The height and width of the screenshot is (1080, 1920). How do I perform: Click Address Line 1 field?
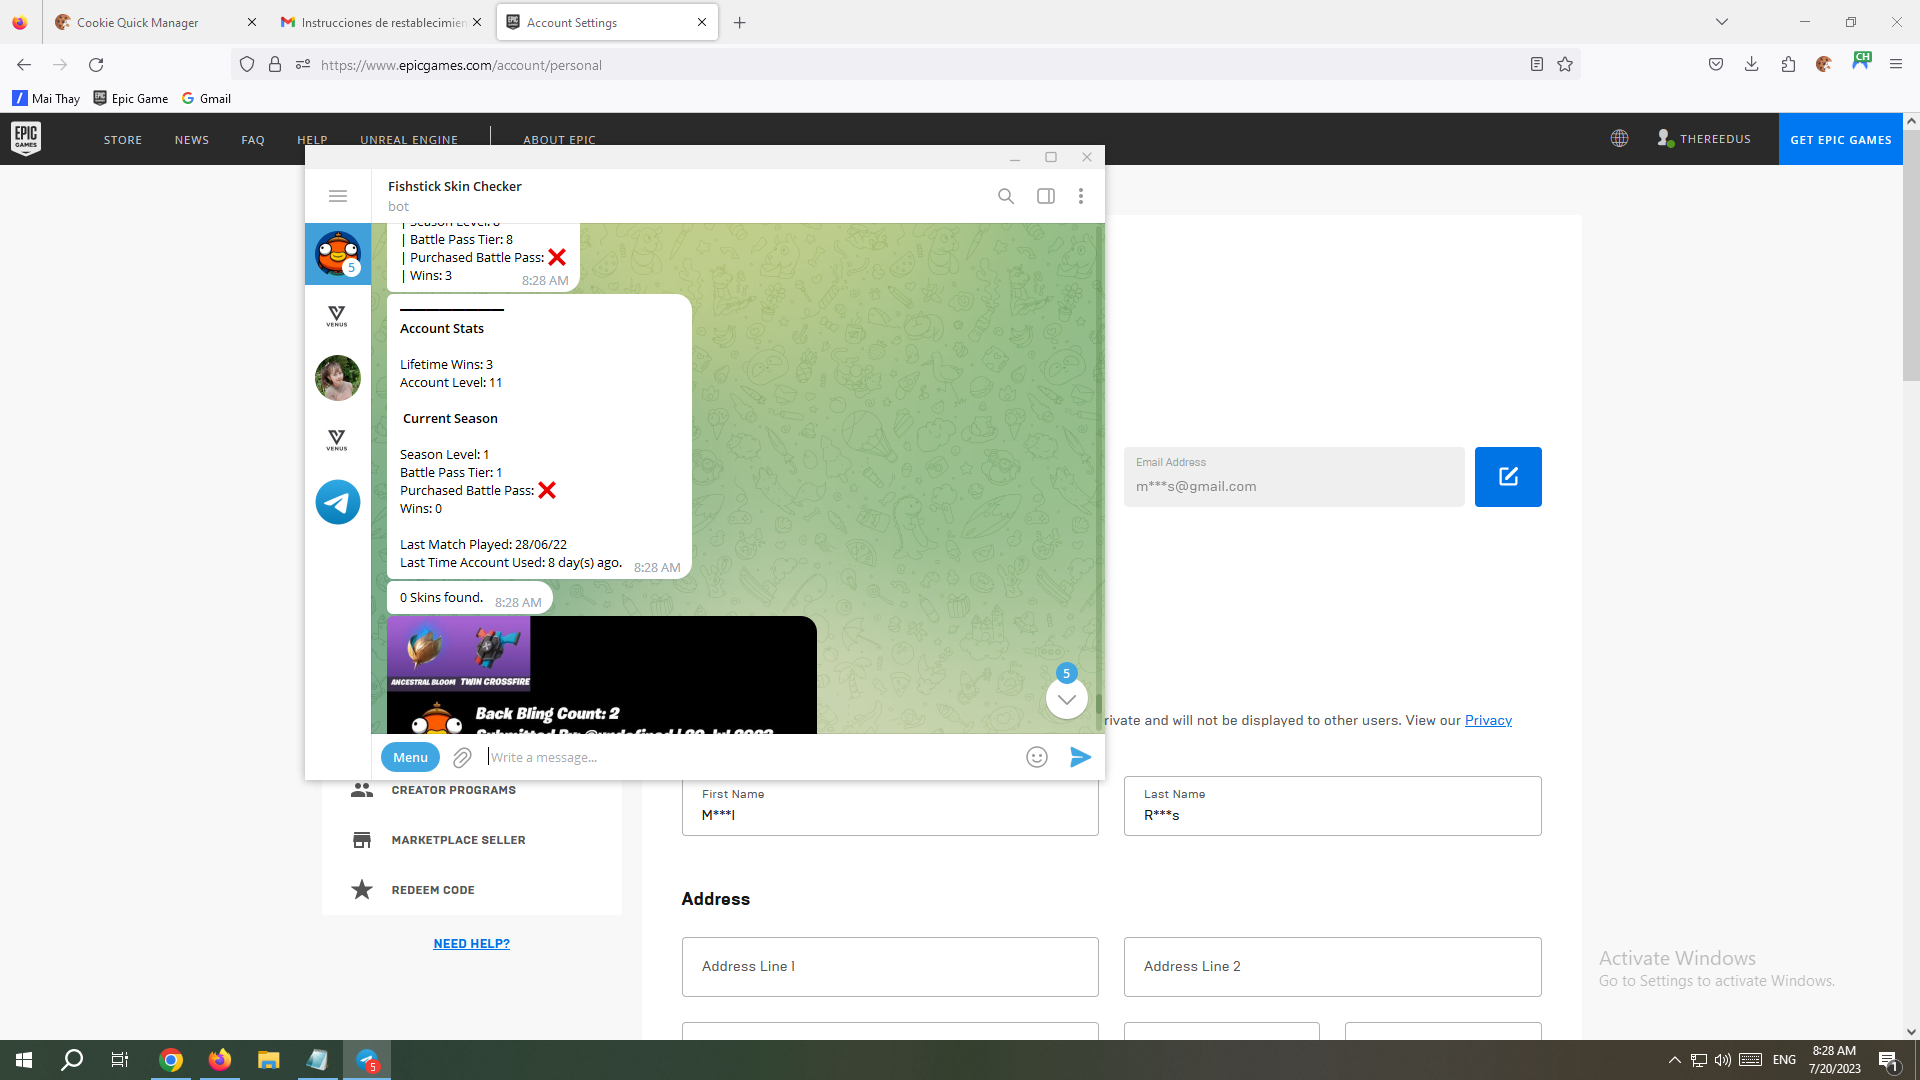tap(890, 967)
